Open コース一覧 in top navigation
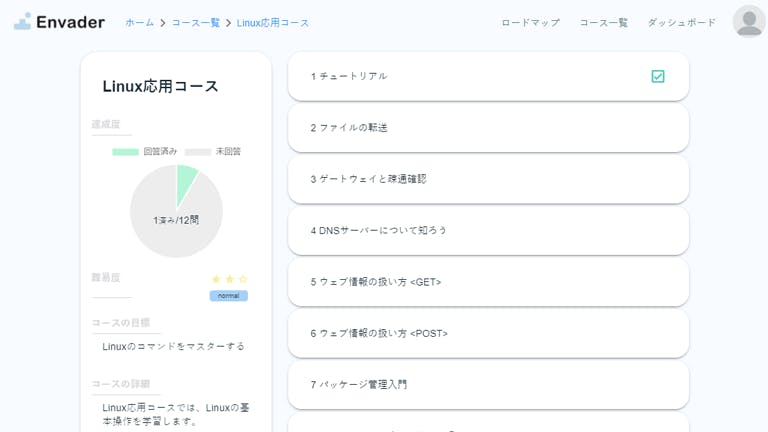768x432 pixels. point(603,23)
